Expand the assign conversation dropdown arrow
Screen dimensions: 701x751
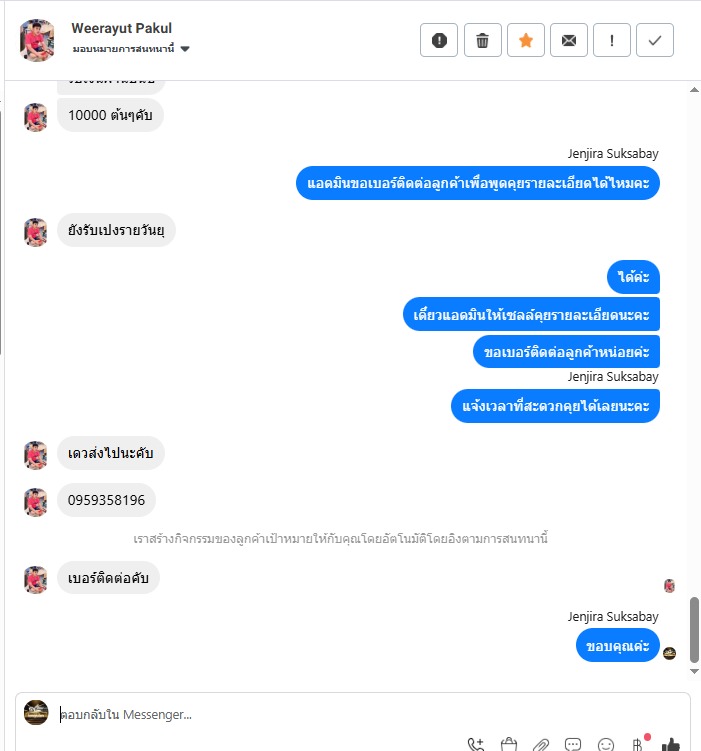tap(185, 49)
